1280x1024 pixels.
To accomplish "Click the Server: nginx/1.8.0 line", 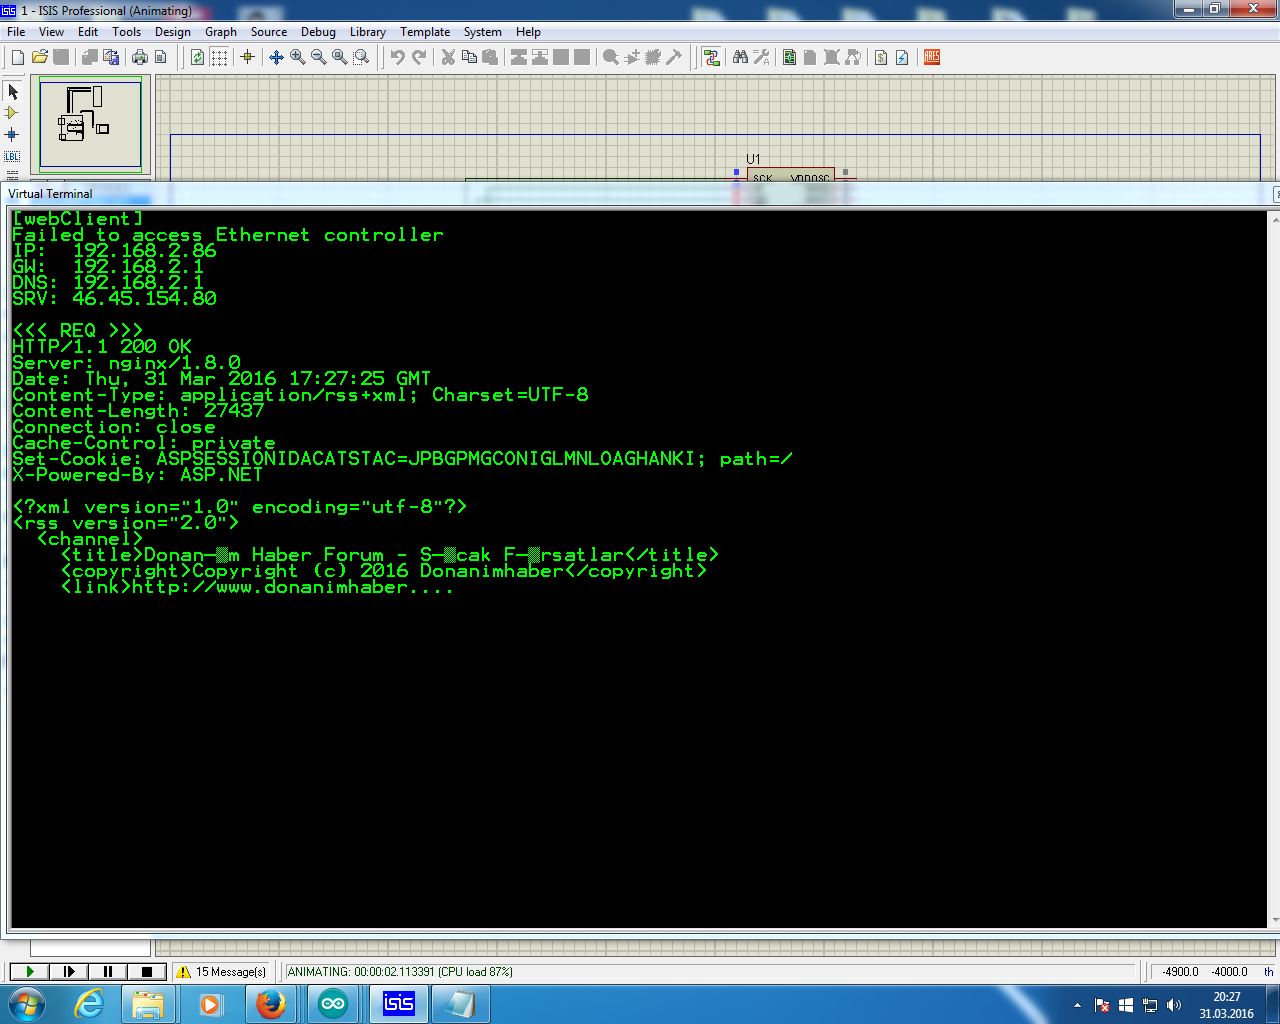I will pyautogui.click(x=126, y=363).
